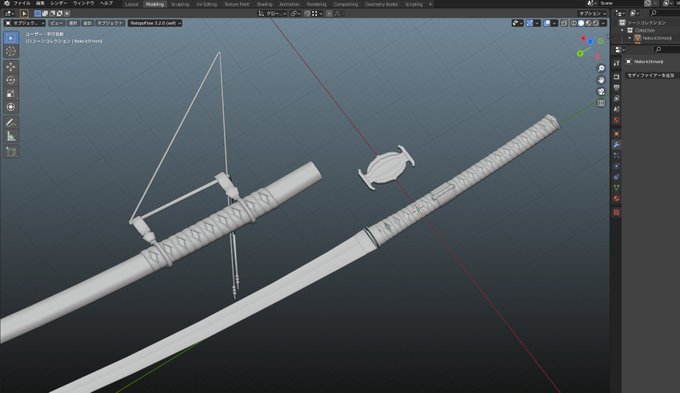Open the shading options dropdown arrow
Image resolution: width=680 pixels, height=393 pixels.
pos(604,23)
